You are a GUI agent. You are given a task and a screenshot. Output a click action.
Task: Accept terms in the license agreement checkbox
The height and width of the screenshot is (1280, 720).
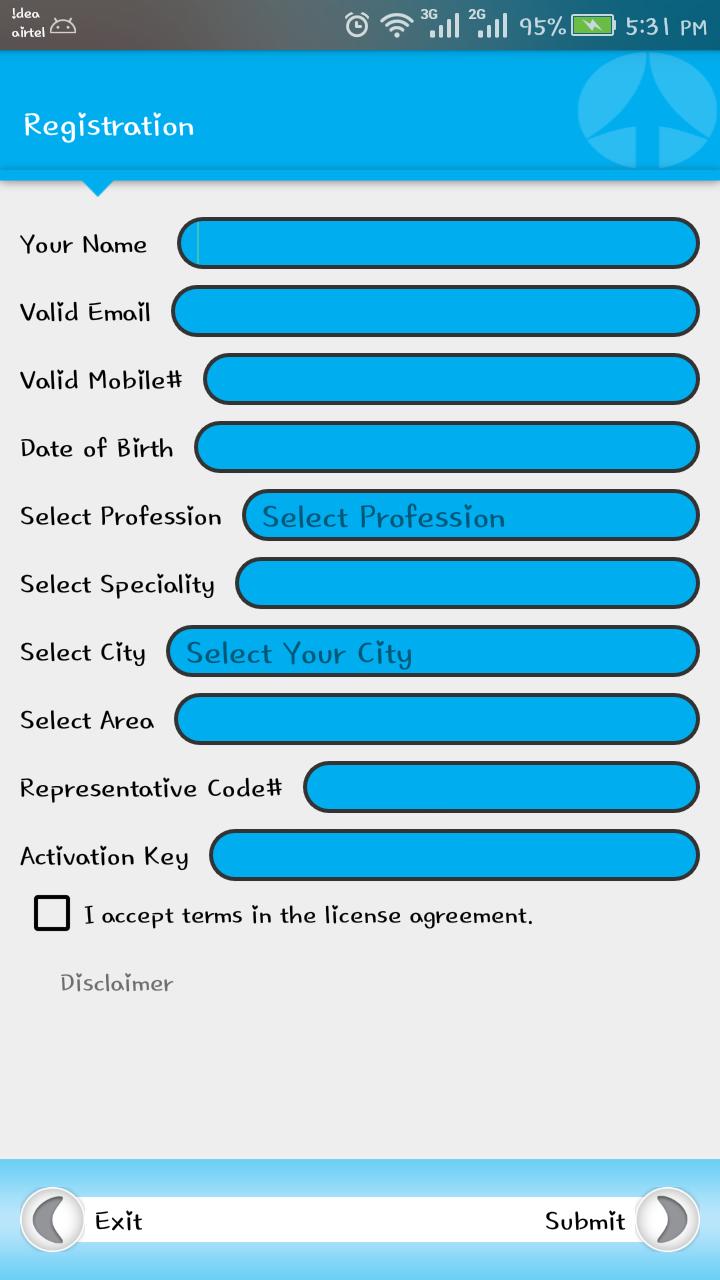(x=52, y=914)
